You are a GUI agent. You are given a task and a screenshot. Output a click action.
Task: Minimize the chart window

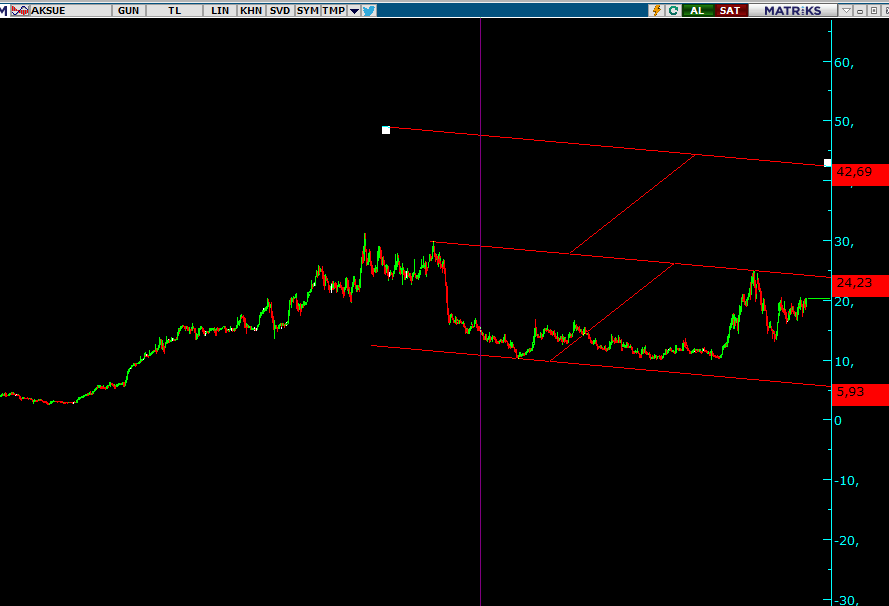click(860, 10)
